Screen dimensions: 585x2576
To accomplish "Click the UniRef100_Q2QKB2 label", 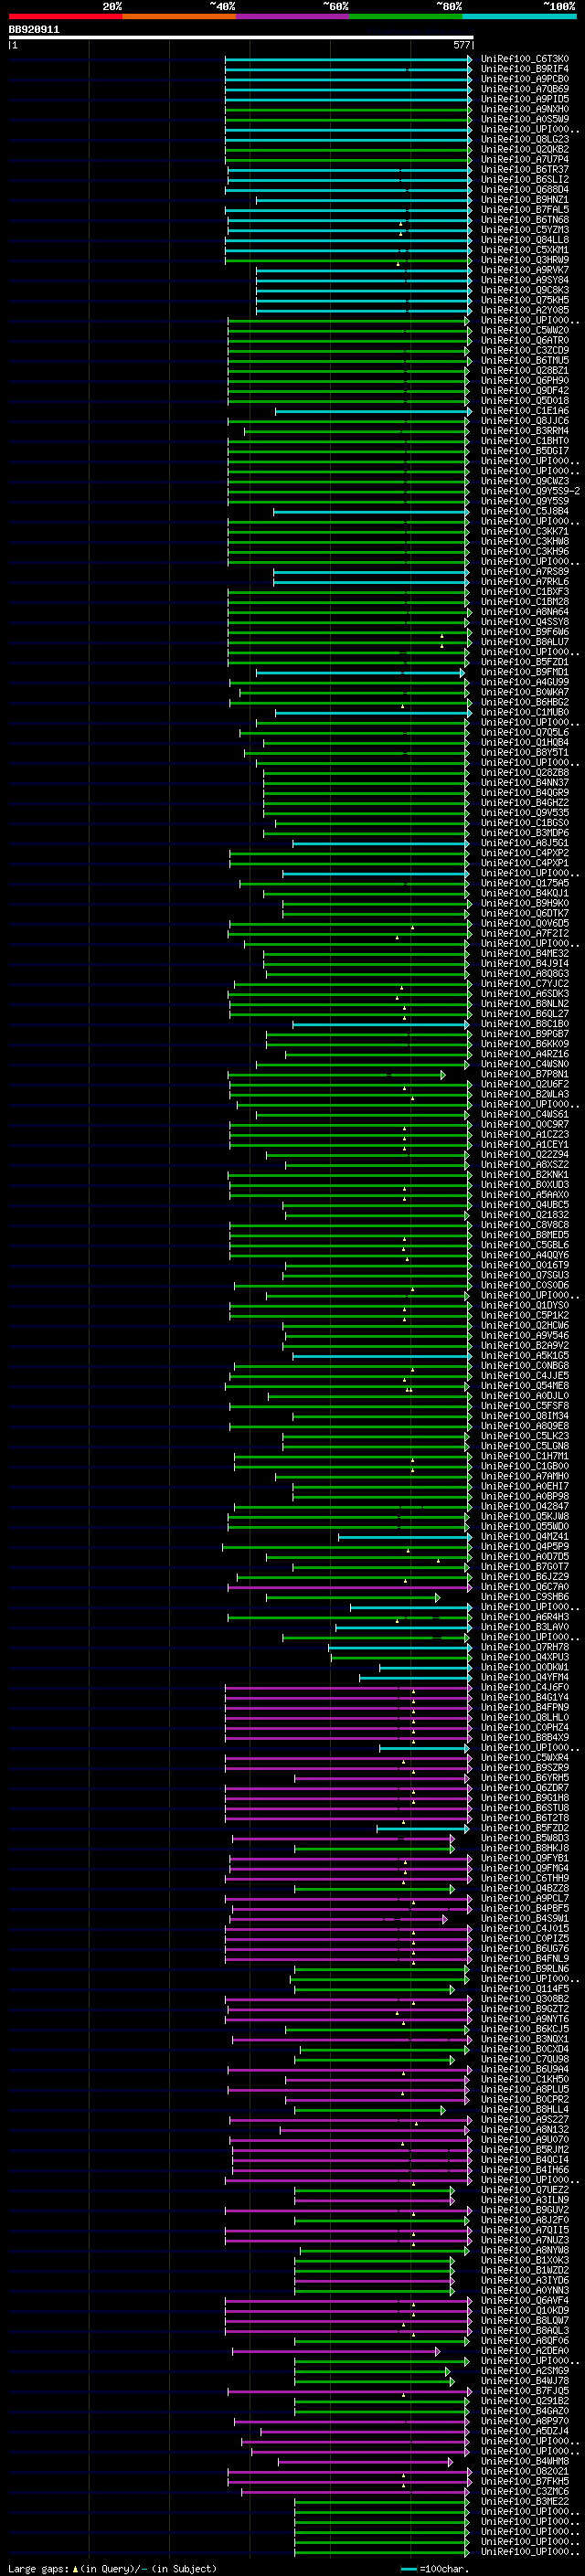I will click(x=525, y=150).
